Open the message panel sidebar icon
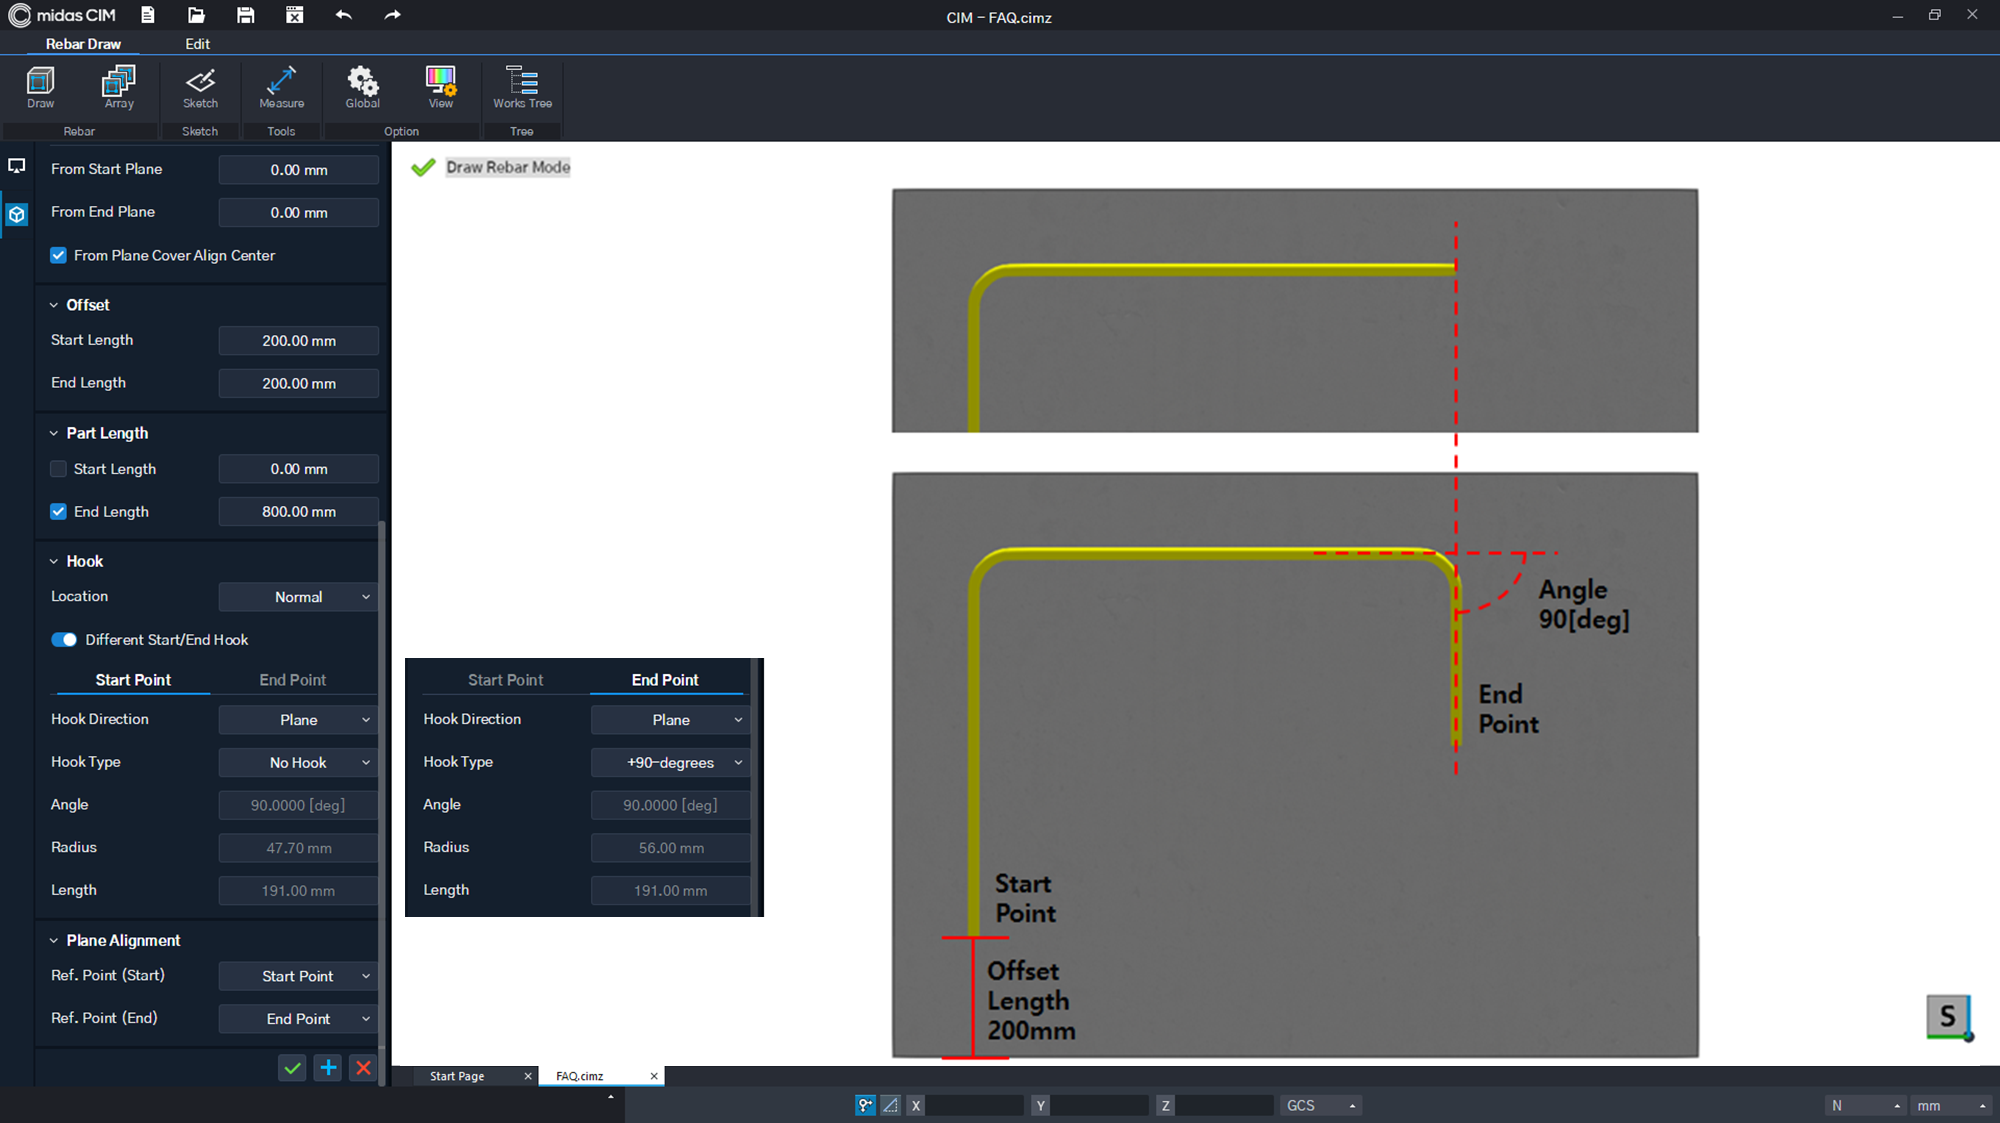This screenshot has height=1123, width=2000. (17, 166)
